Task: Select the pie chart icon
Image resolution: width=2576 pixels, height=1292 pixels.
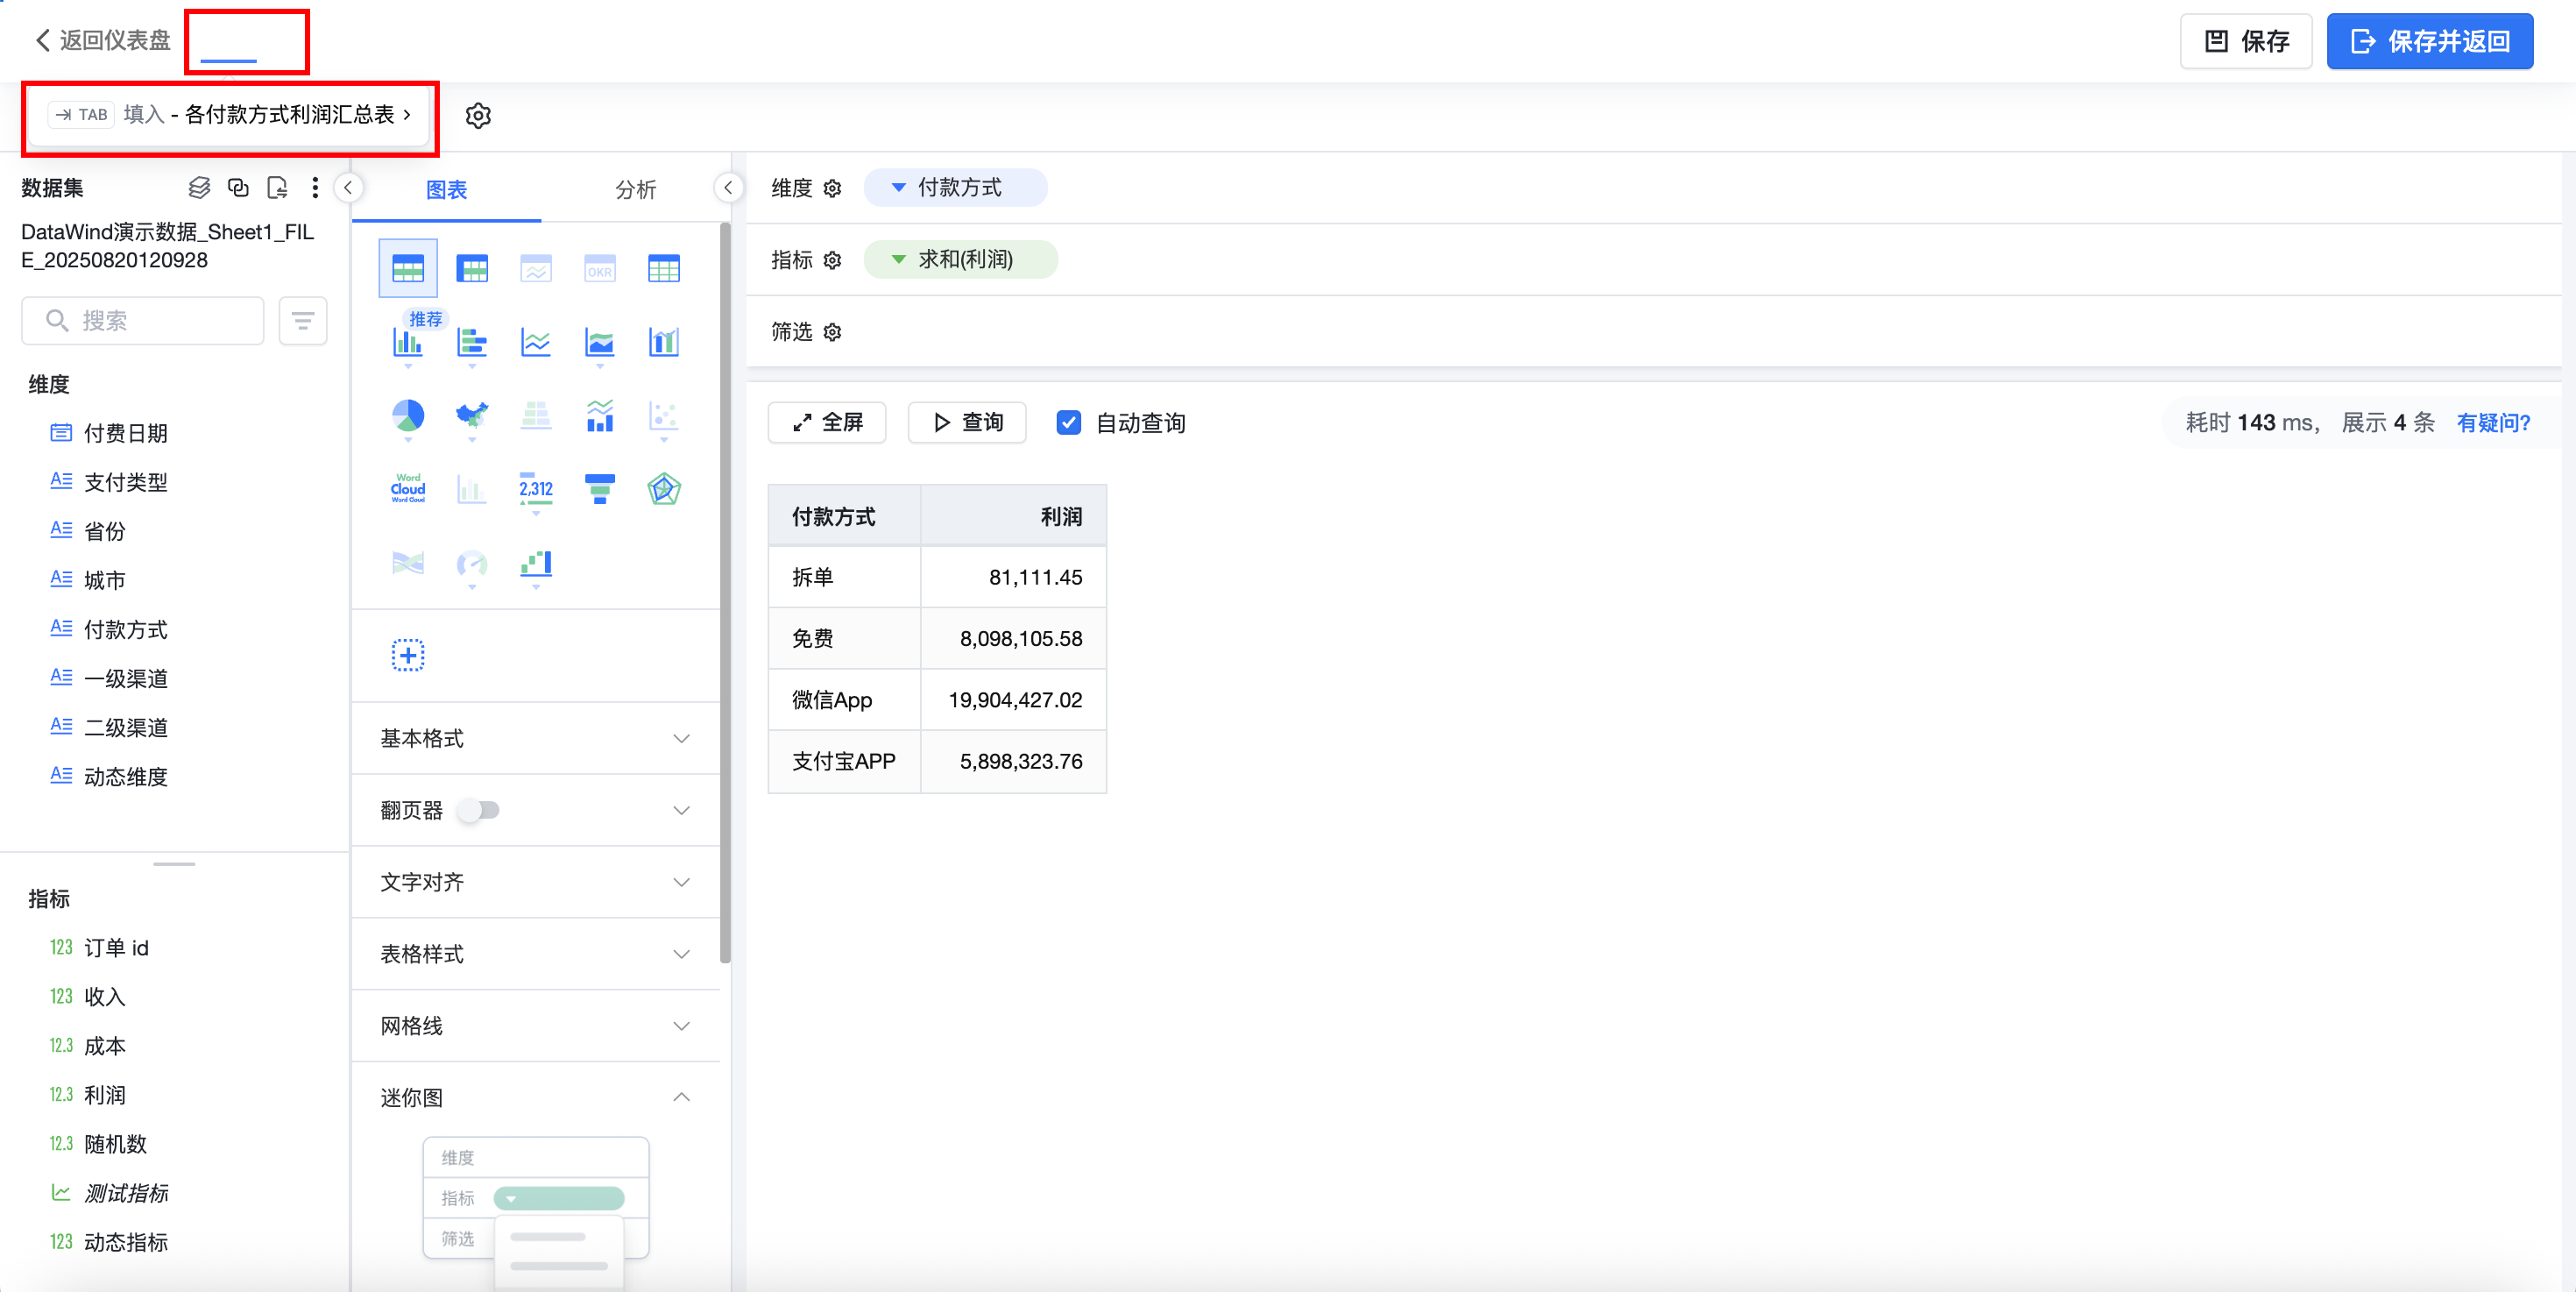Action: tap(407, 415)
